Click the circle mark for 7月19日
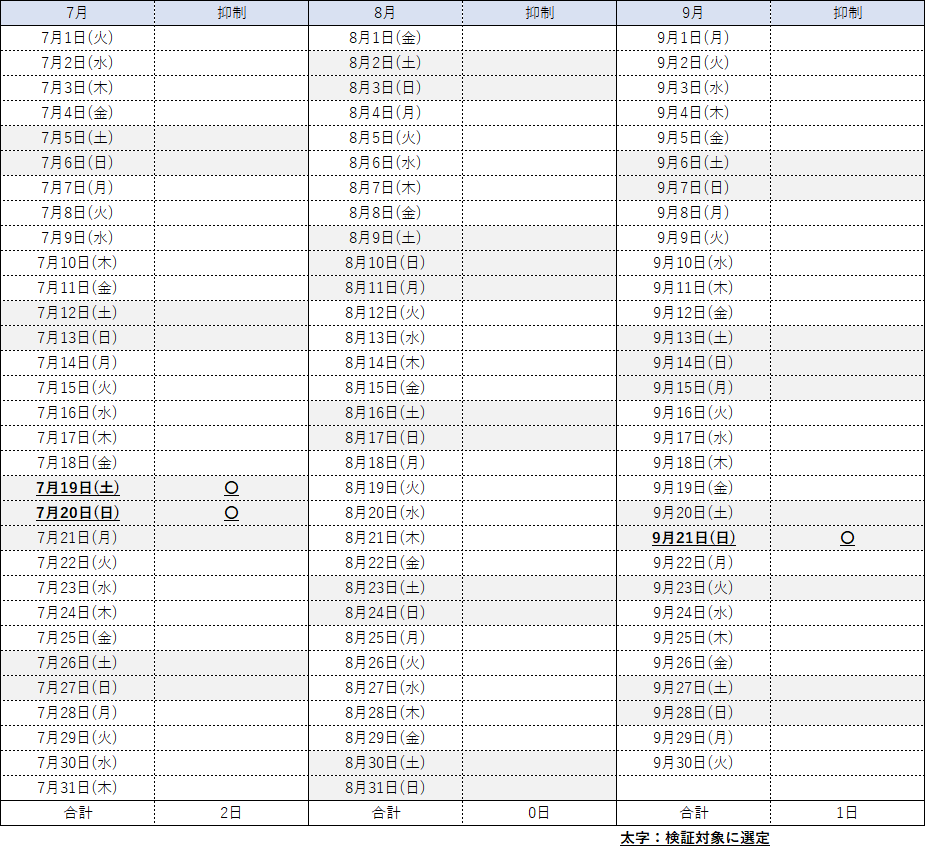This screenshot has width=926, height=852. [x=231, y=488]
